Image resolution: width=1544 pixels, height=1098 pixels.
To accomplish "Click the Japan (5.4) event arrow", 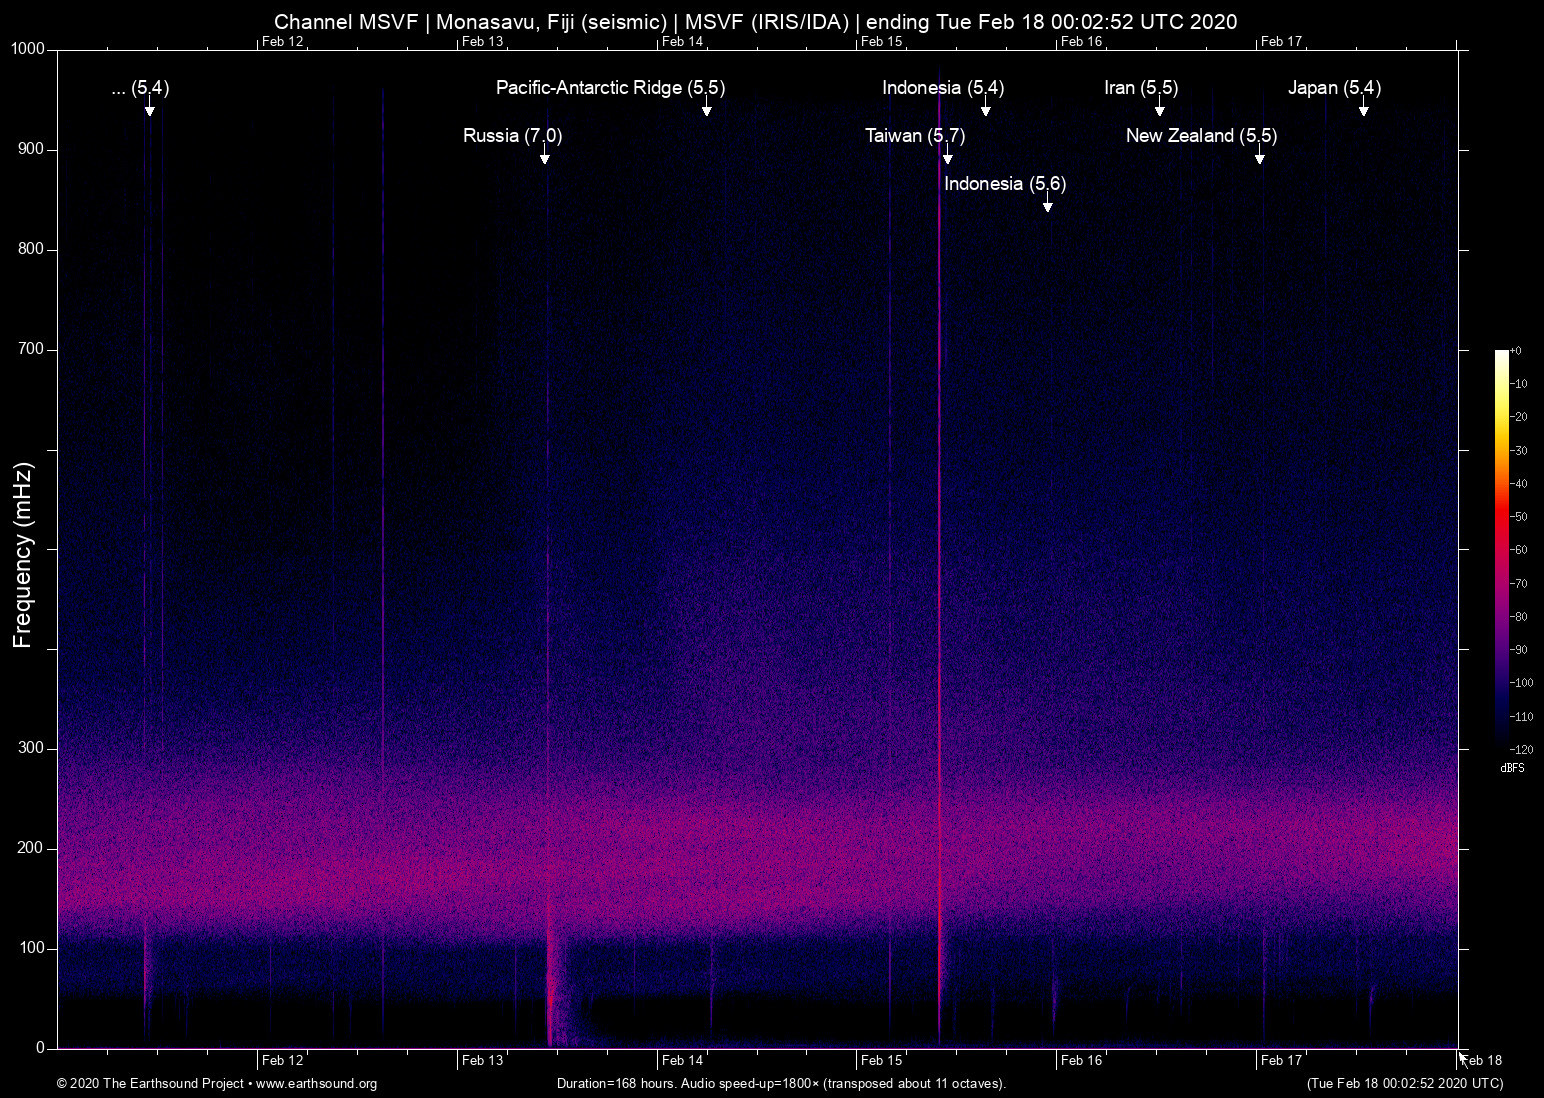I will pos(1364,110).
